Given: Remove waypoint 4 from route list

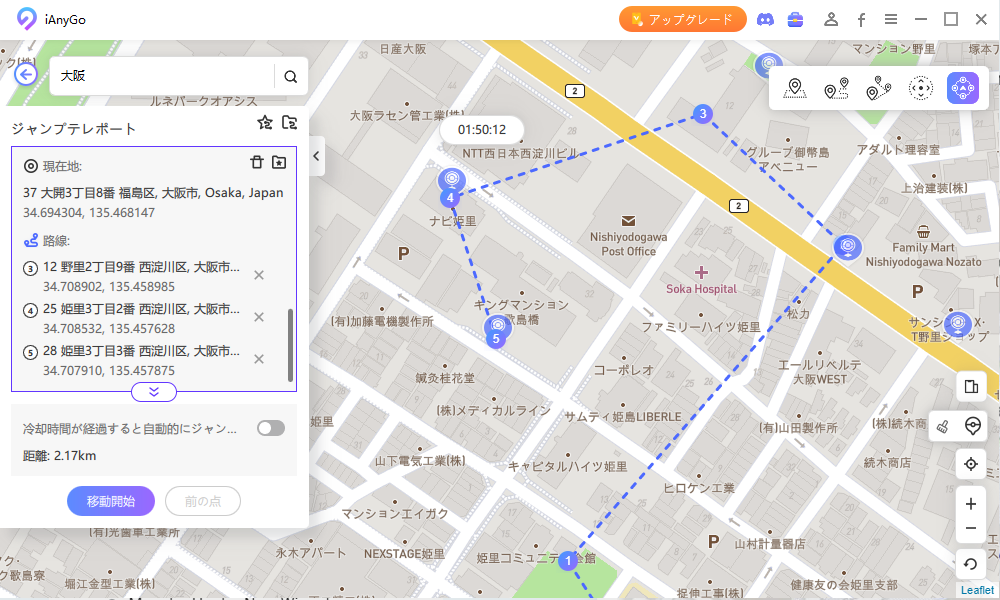Looking at the screenshot, I should 259,317.
